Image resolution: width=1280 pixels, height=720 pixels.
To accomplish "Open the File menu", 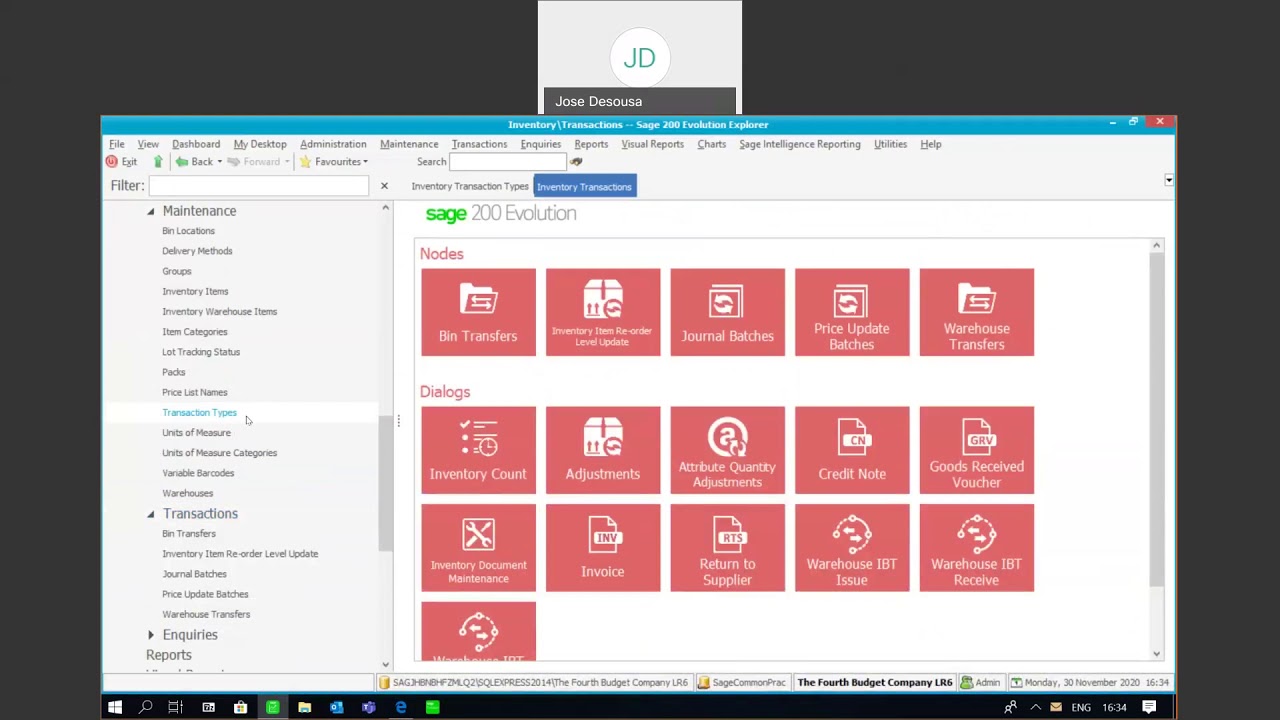I will tap(117, 144).
